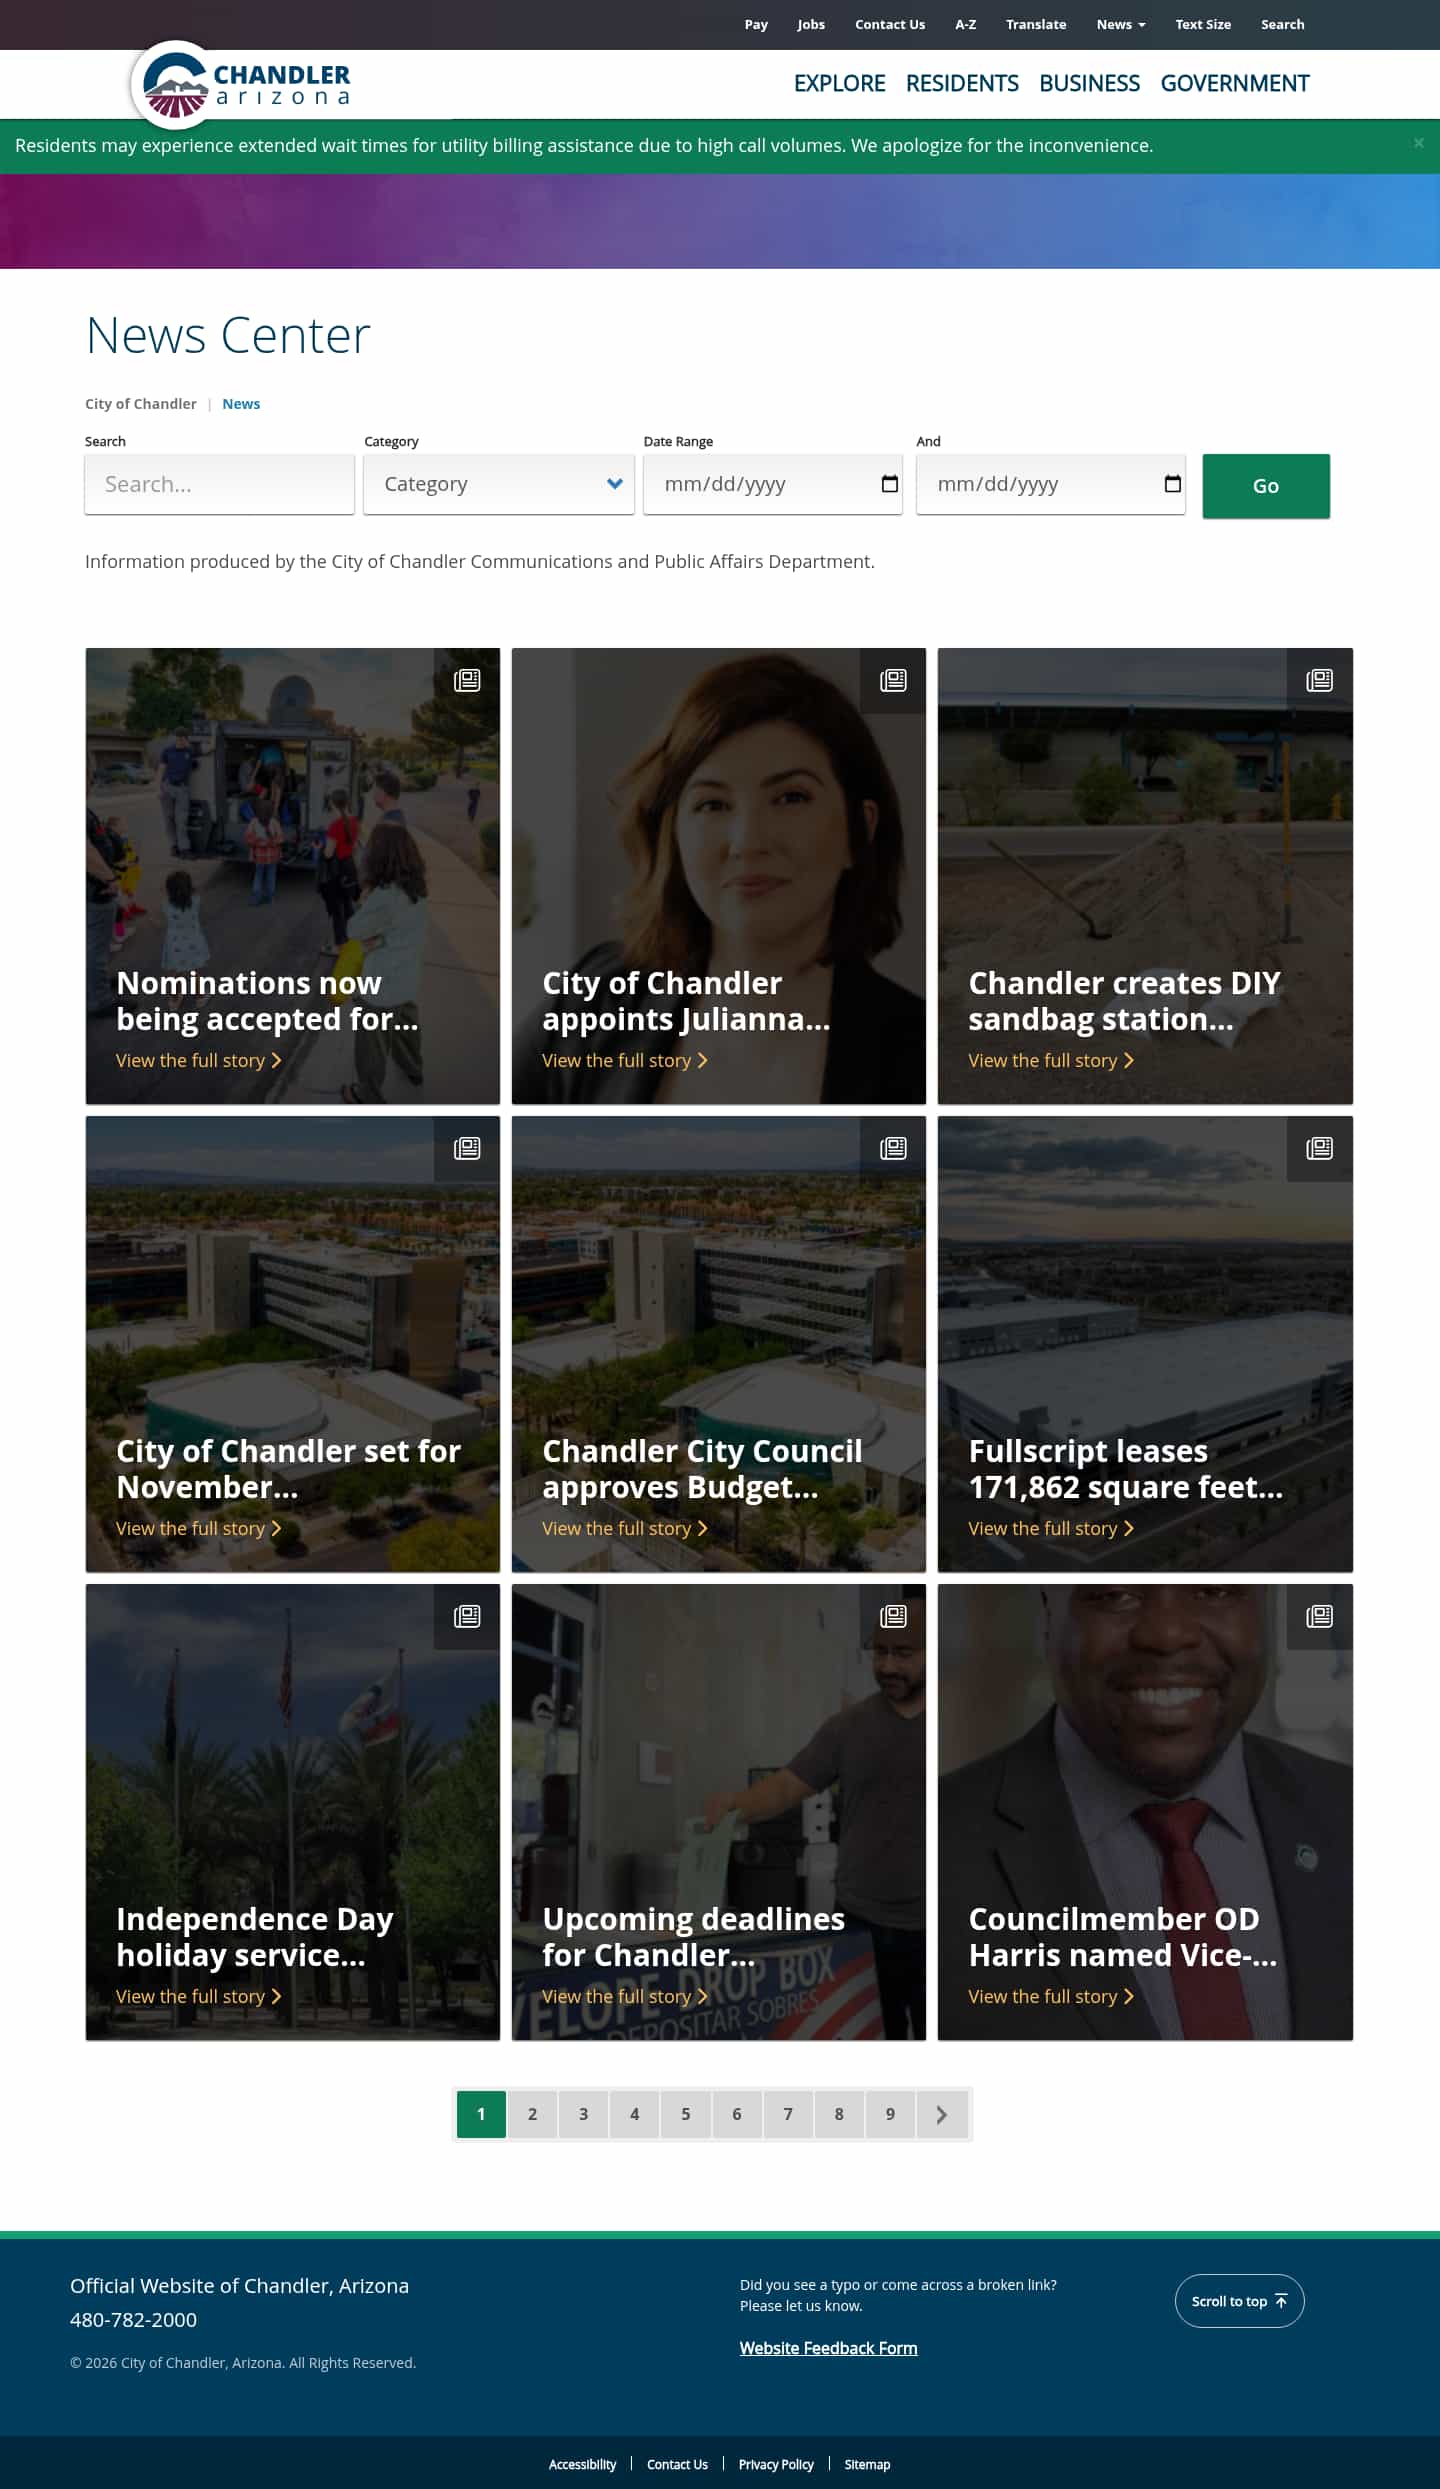Go to page 4 of news

pyautogui.click(x=634, y=2114)
